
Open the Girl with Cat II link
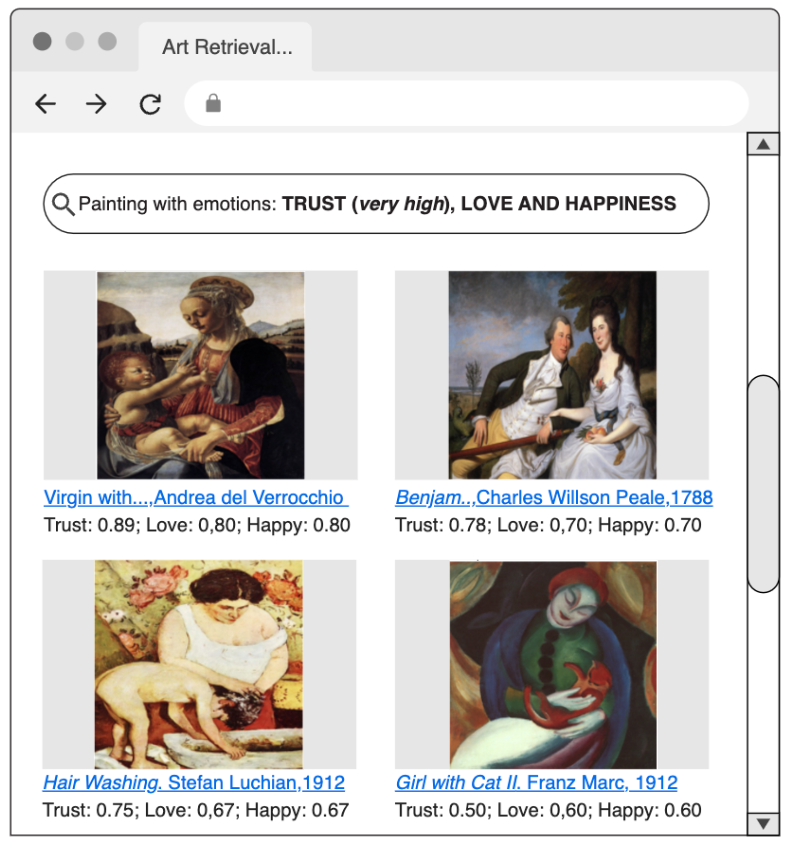coord(536,783)
